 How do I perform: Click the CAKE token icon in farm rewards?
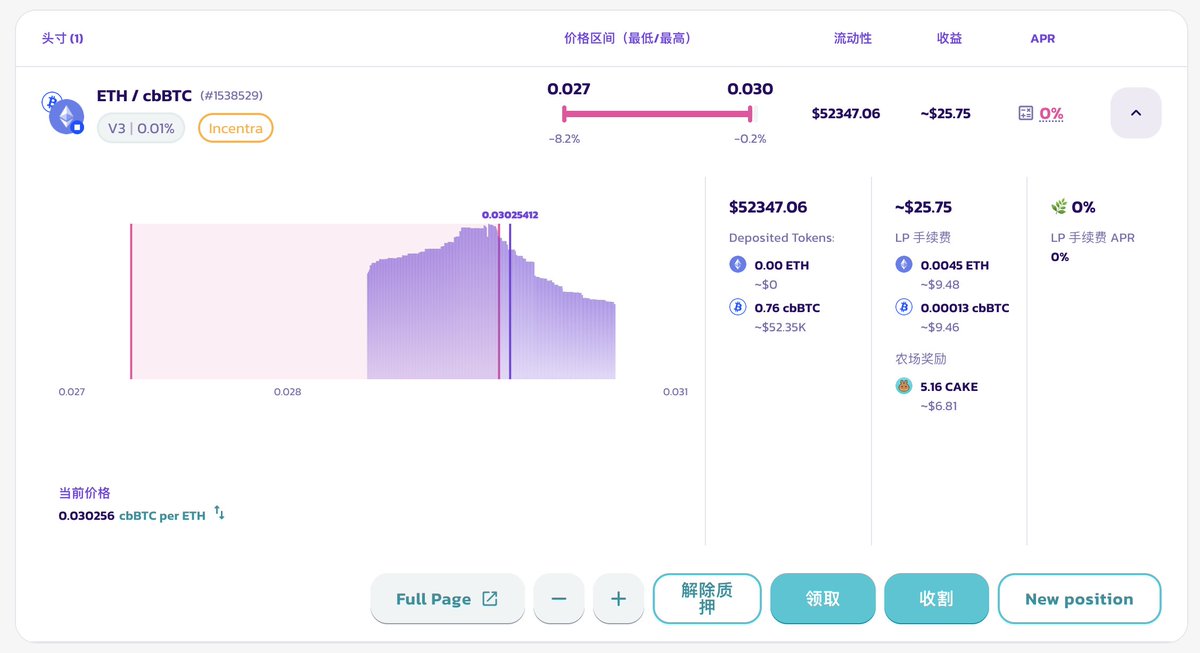(x=903, y=386)
